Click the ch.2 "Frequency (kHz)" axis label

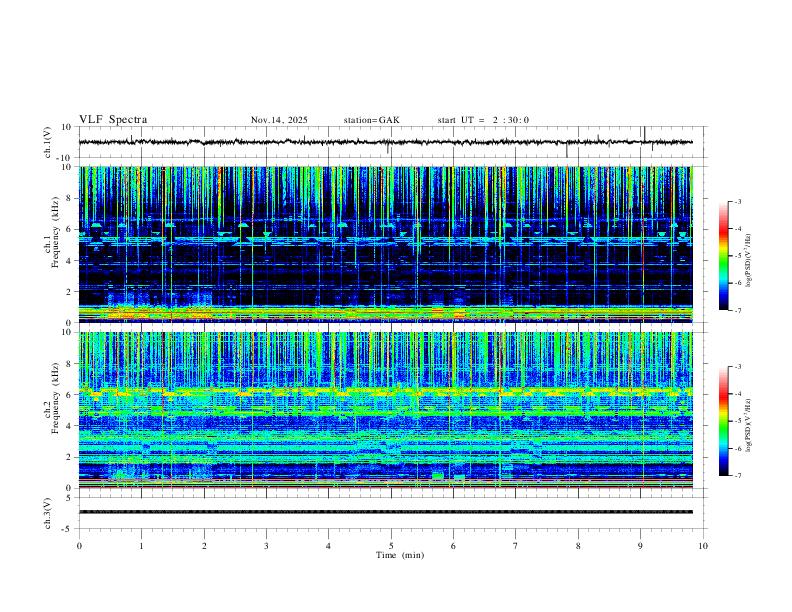click(56, 398)
